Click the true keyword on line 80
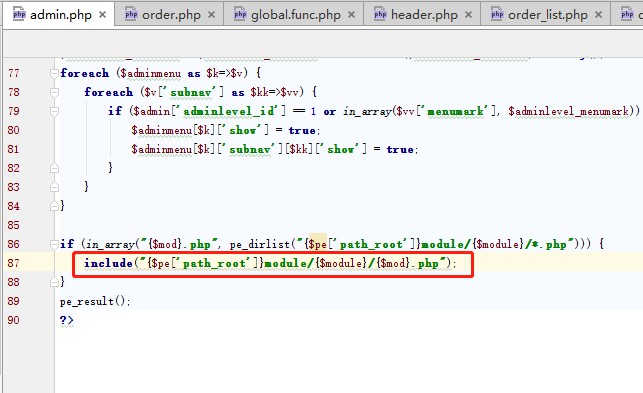643x393 pixels. [x=302, y=130]
